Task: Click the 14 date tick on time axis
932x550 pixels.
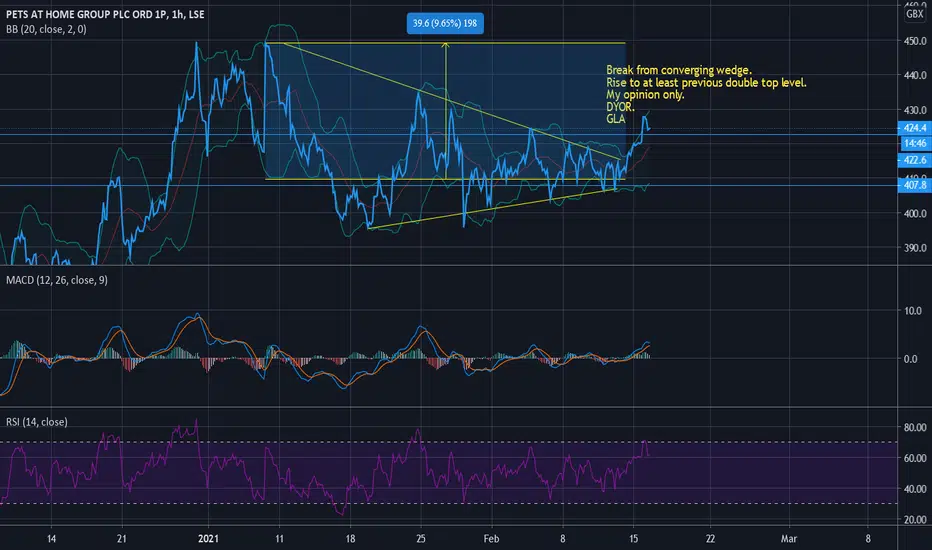Action: click(52, 539)
